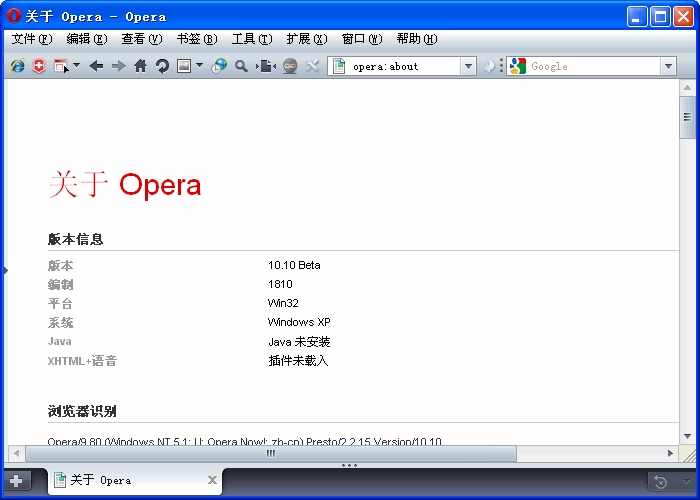This screenshot has width=700, height=500.
Task: Close the 关于 Opera tab
Action: tap(212, 481)
